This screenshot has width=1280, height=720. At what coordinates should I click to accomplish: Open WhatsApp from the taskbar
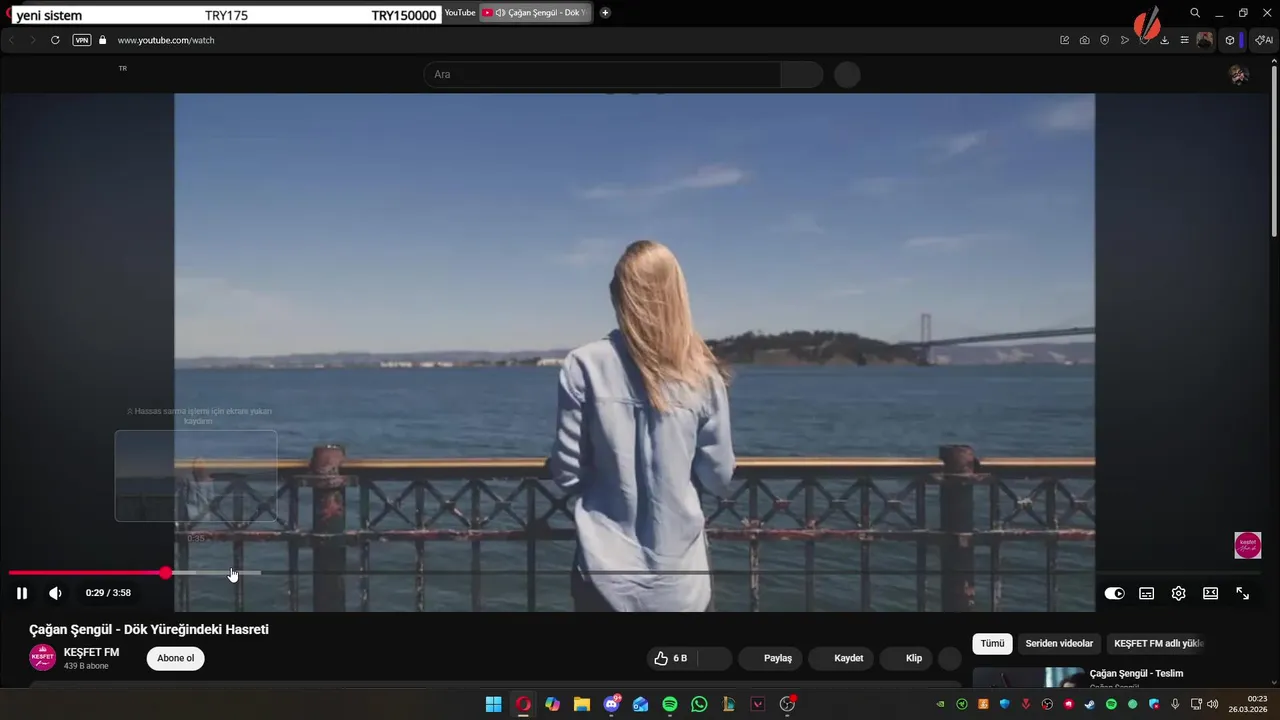coord(699,704)
